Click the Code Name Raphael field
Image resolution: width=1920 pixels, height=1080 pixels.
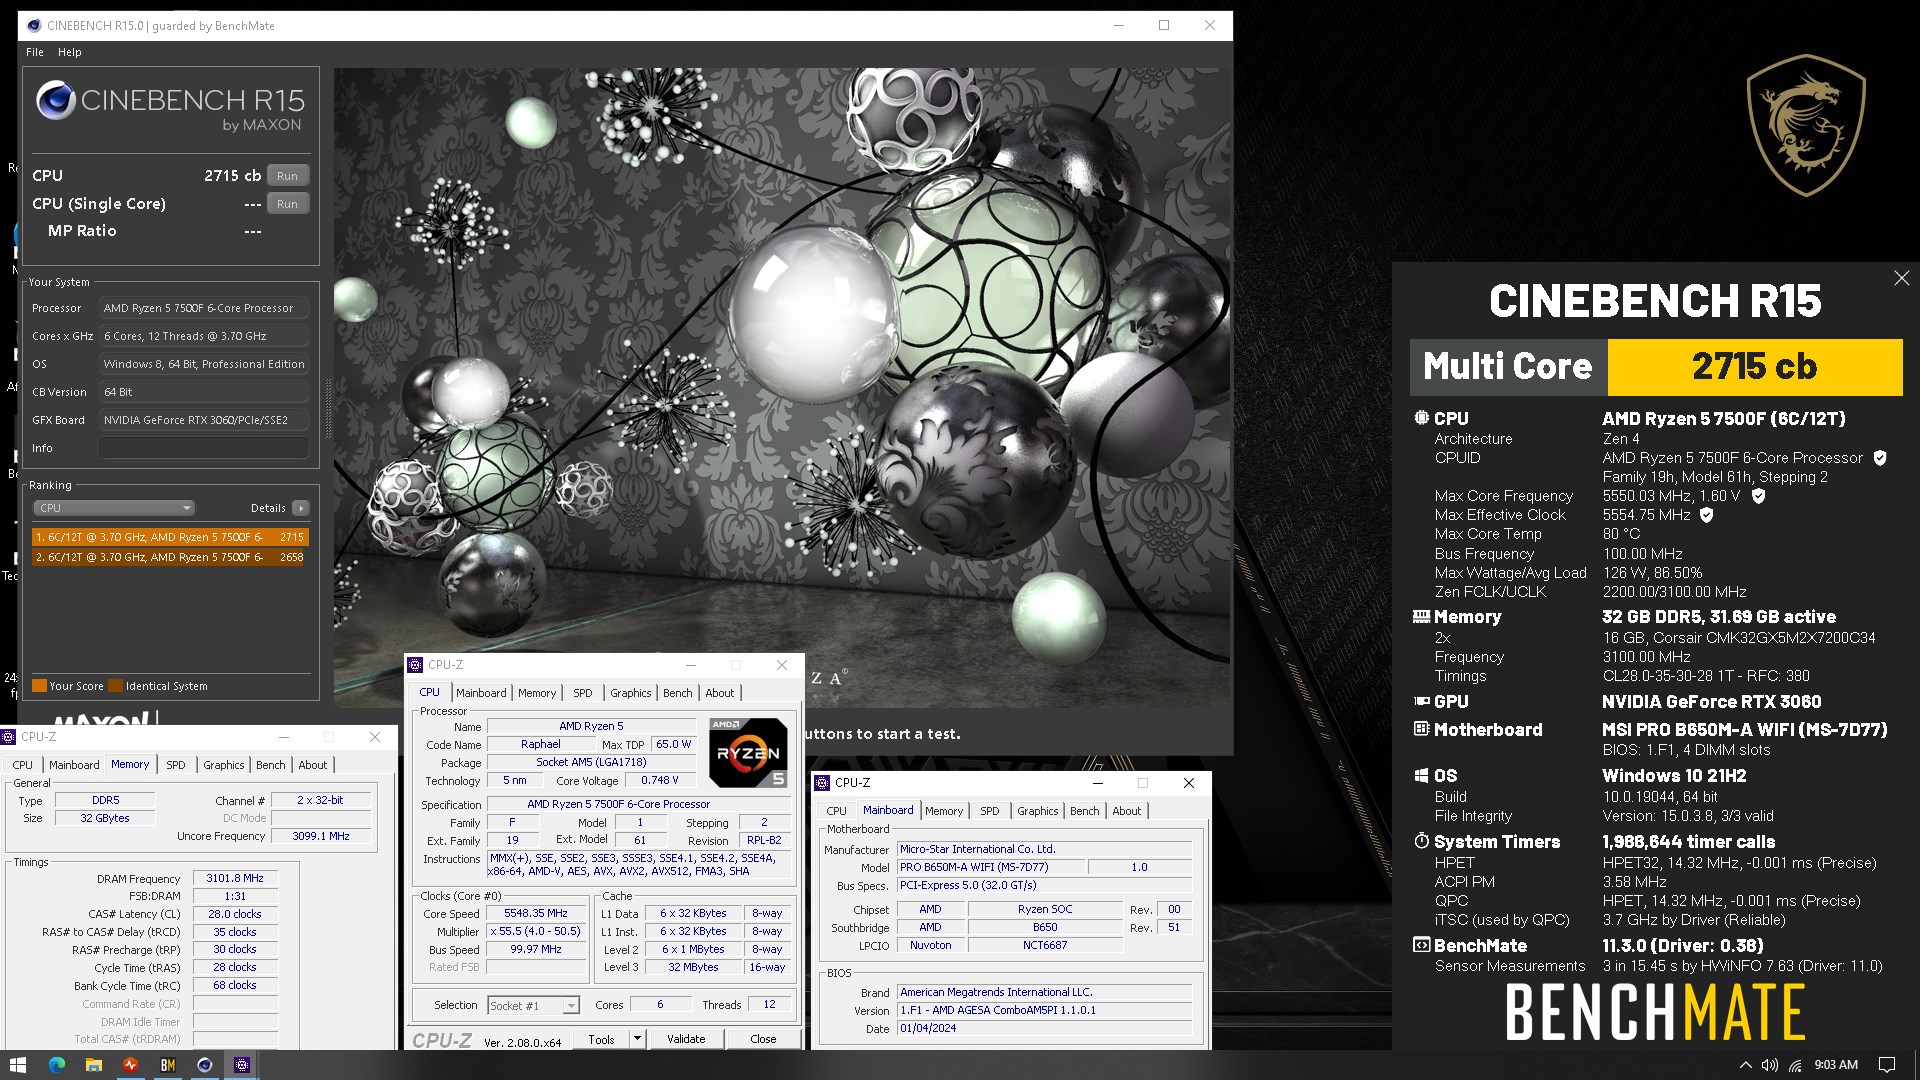click(541, 745)
